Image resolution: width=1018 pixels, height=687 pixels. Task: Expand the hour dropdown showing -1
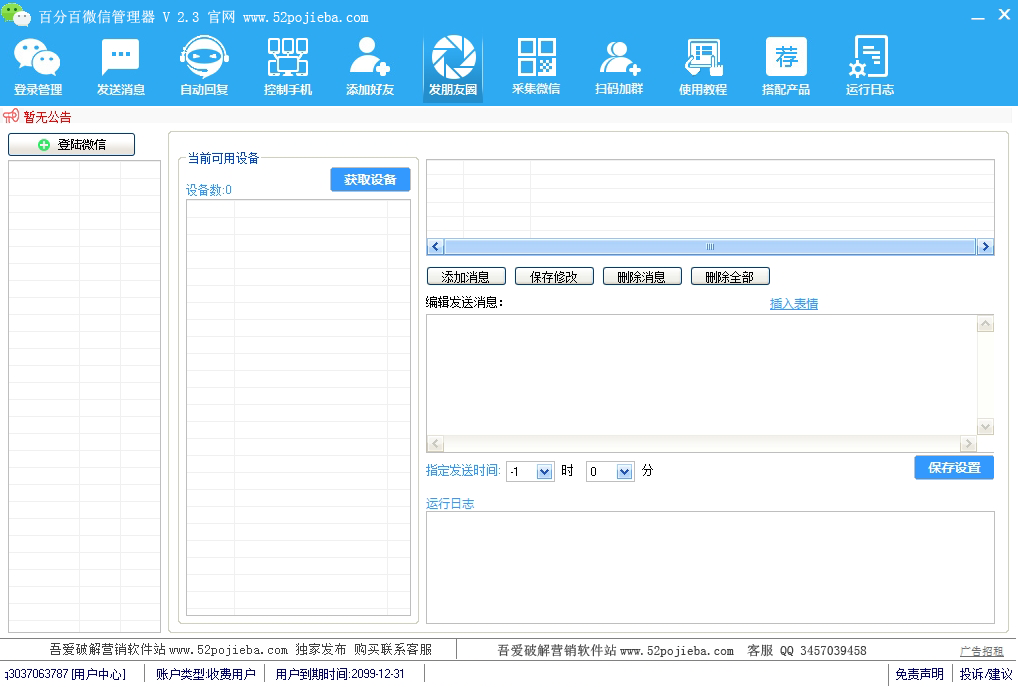pyautogui.click(x=544, y=472)
